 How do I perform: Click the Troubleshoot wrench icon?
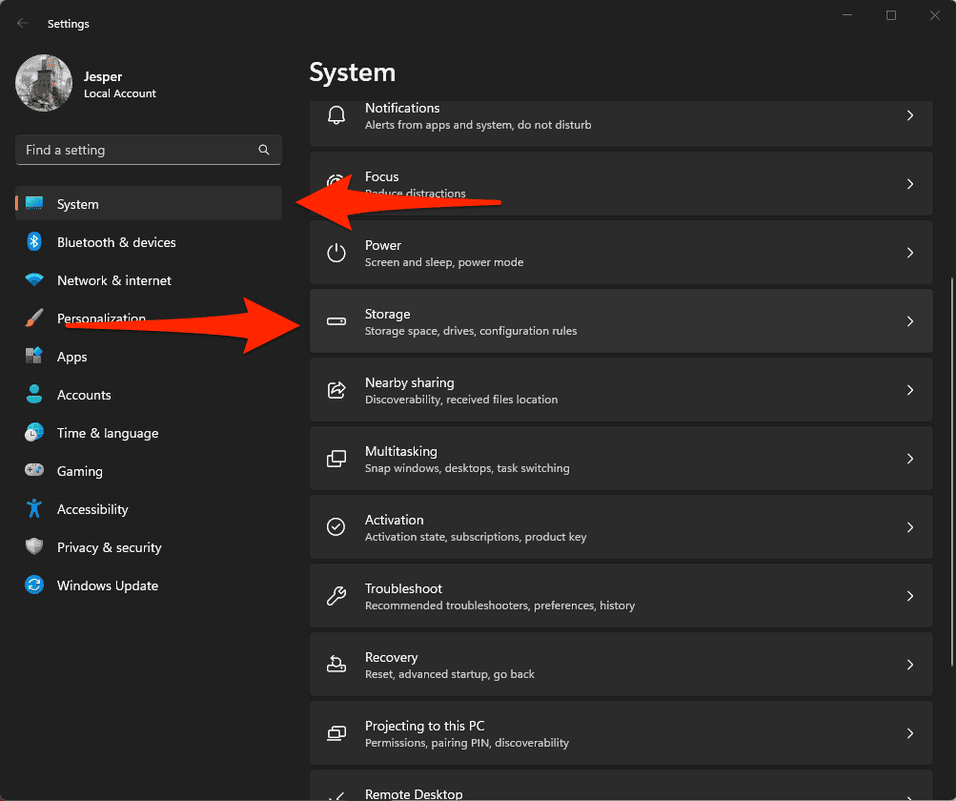[337, 596]
